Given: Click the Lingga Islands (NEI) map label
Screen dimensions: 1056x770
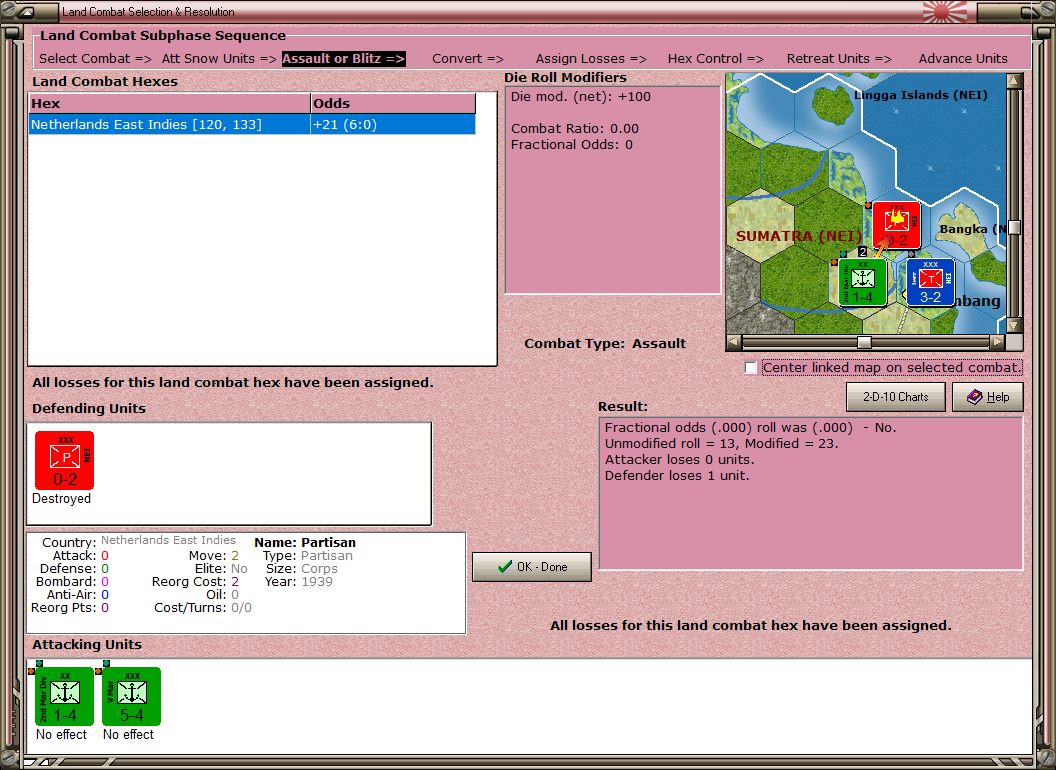Looking at the screenshot, I should coord(921,95).
